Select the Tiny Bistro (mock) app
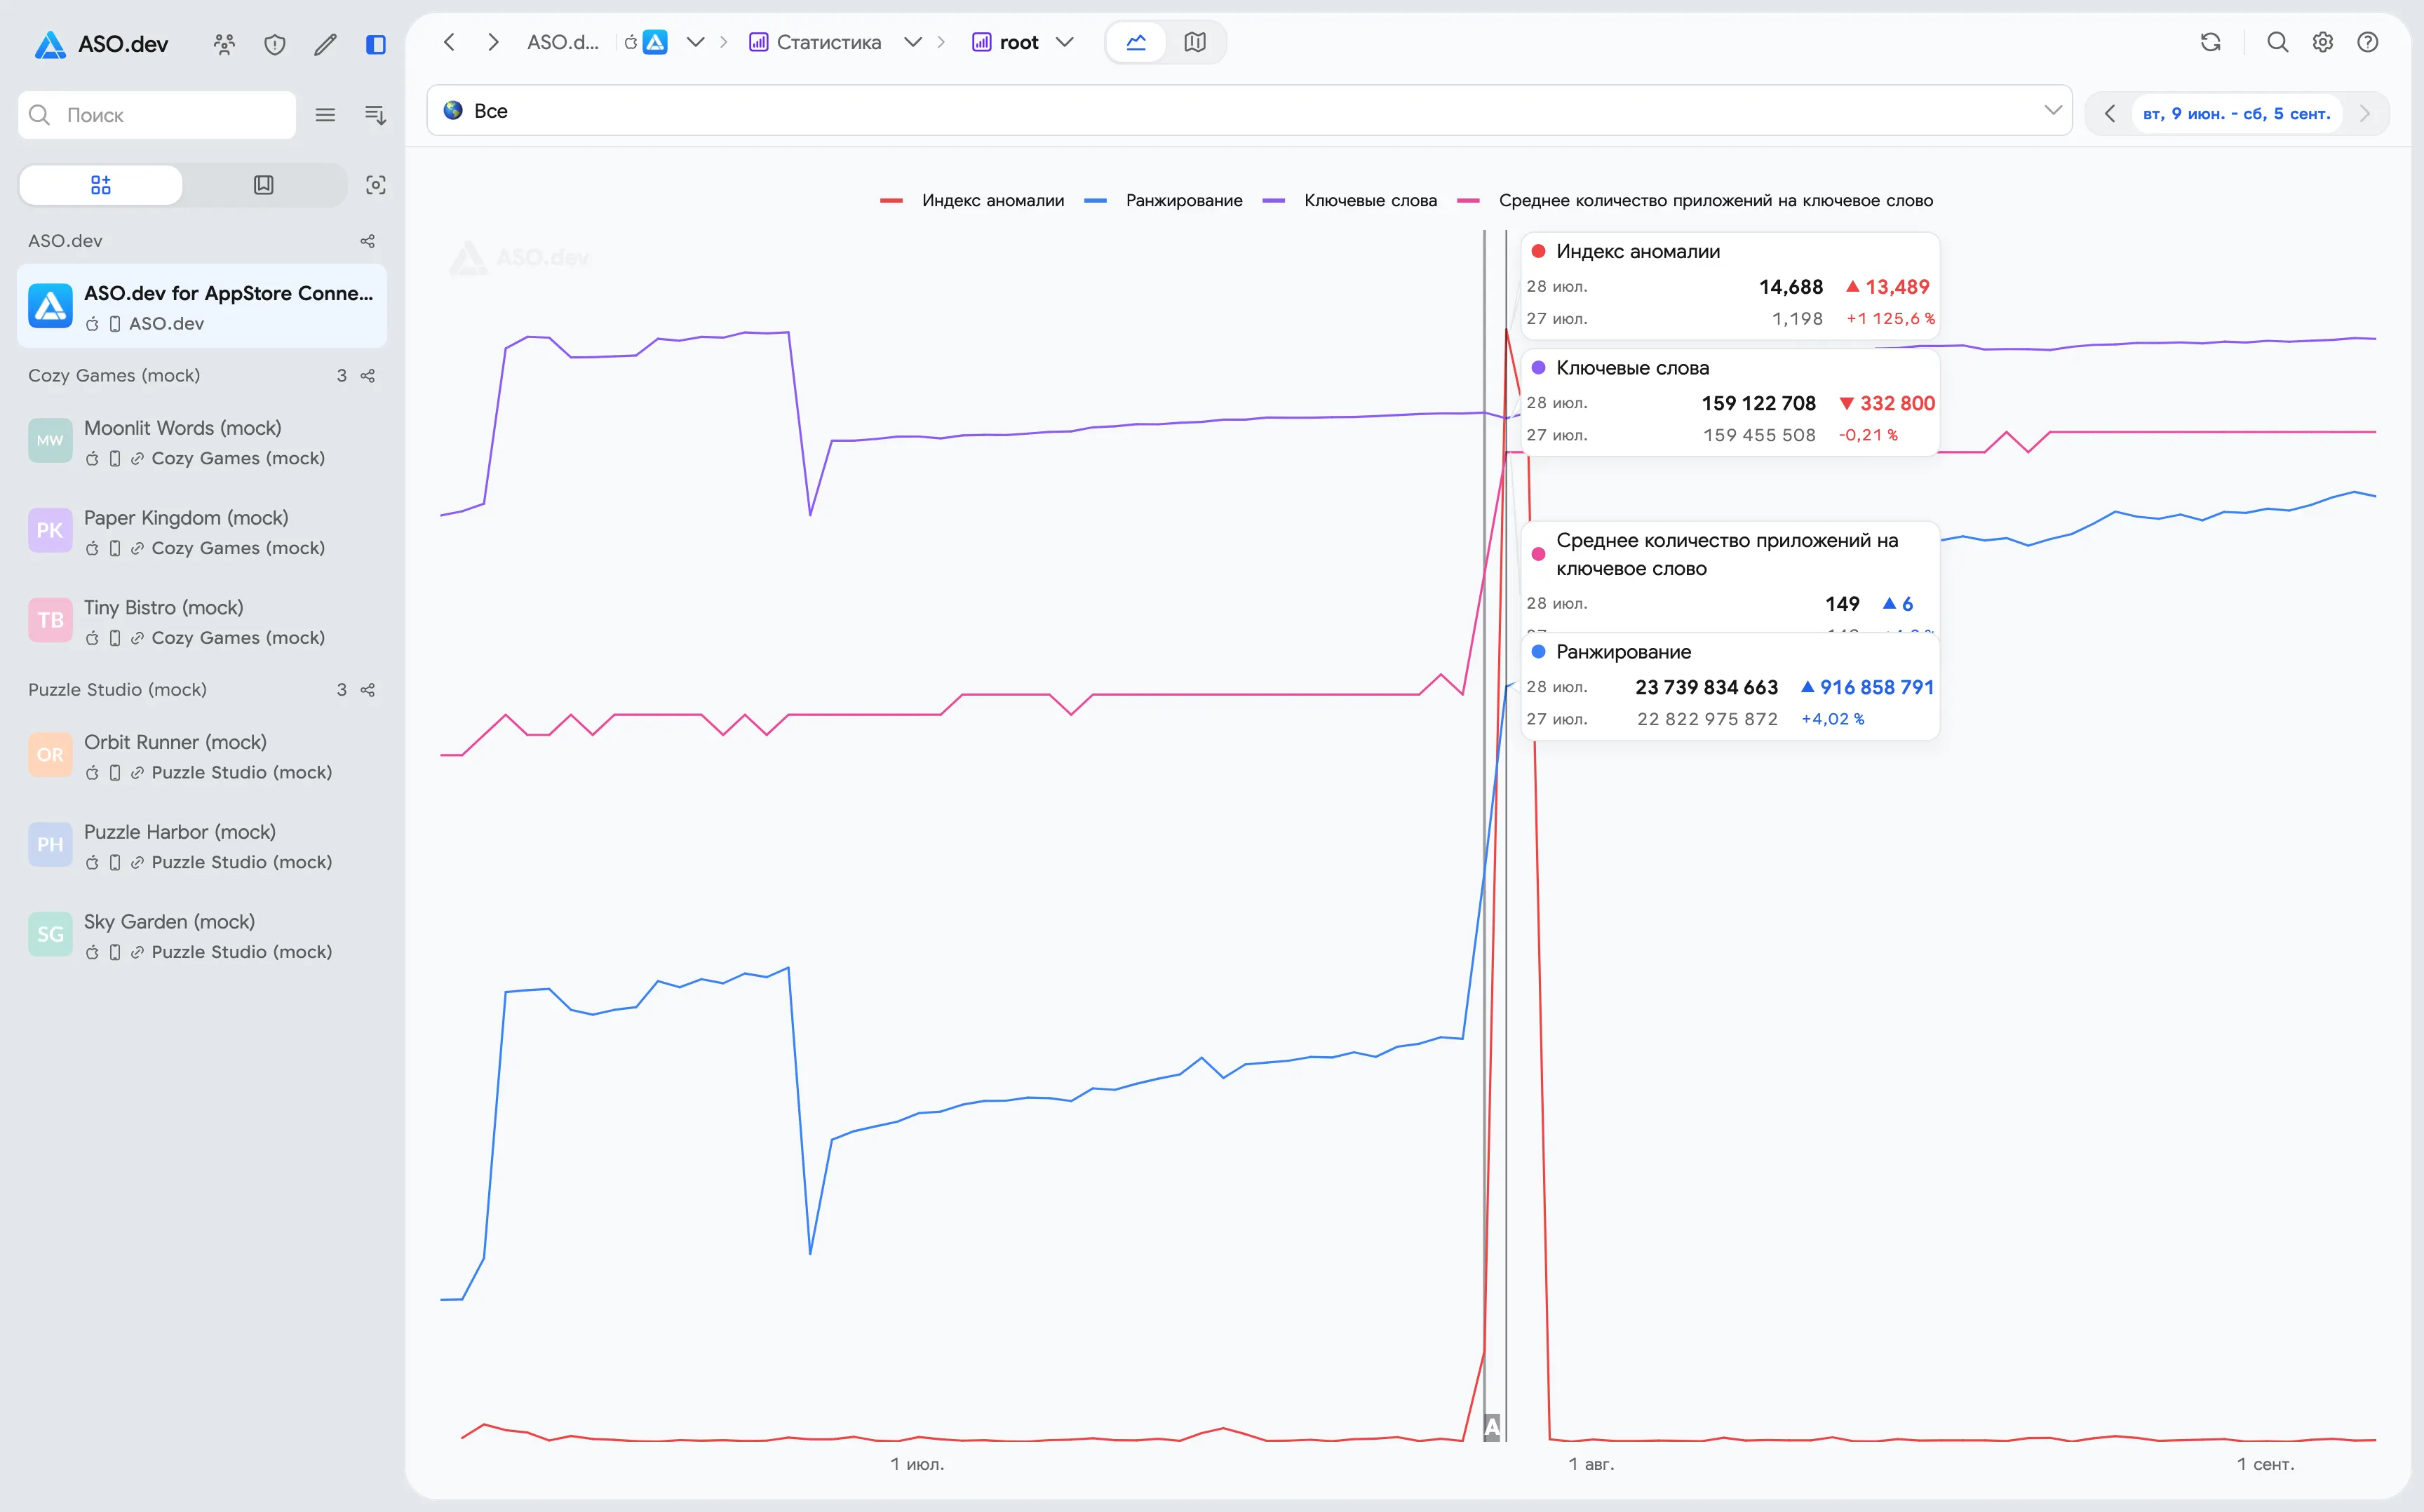 pos(202,621)
